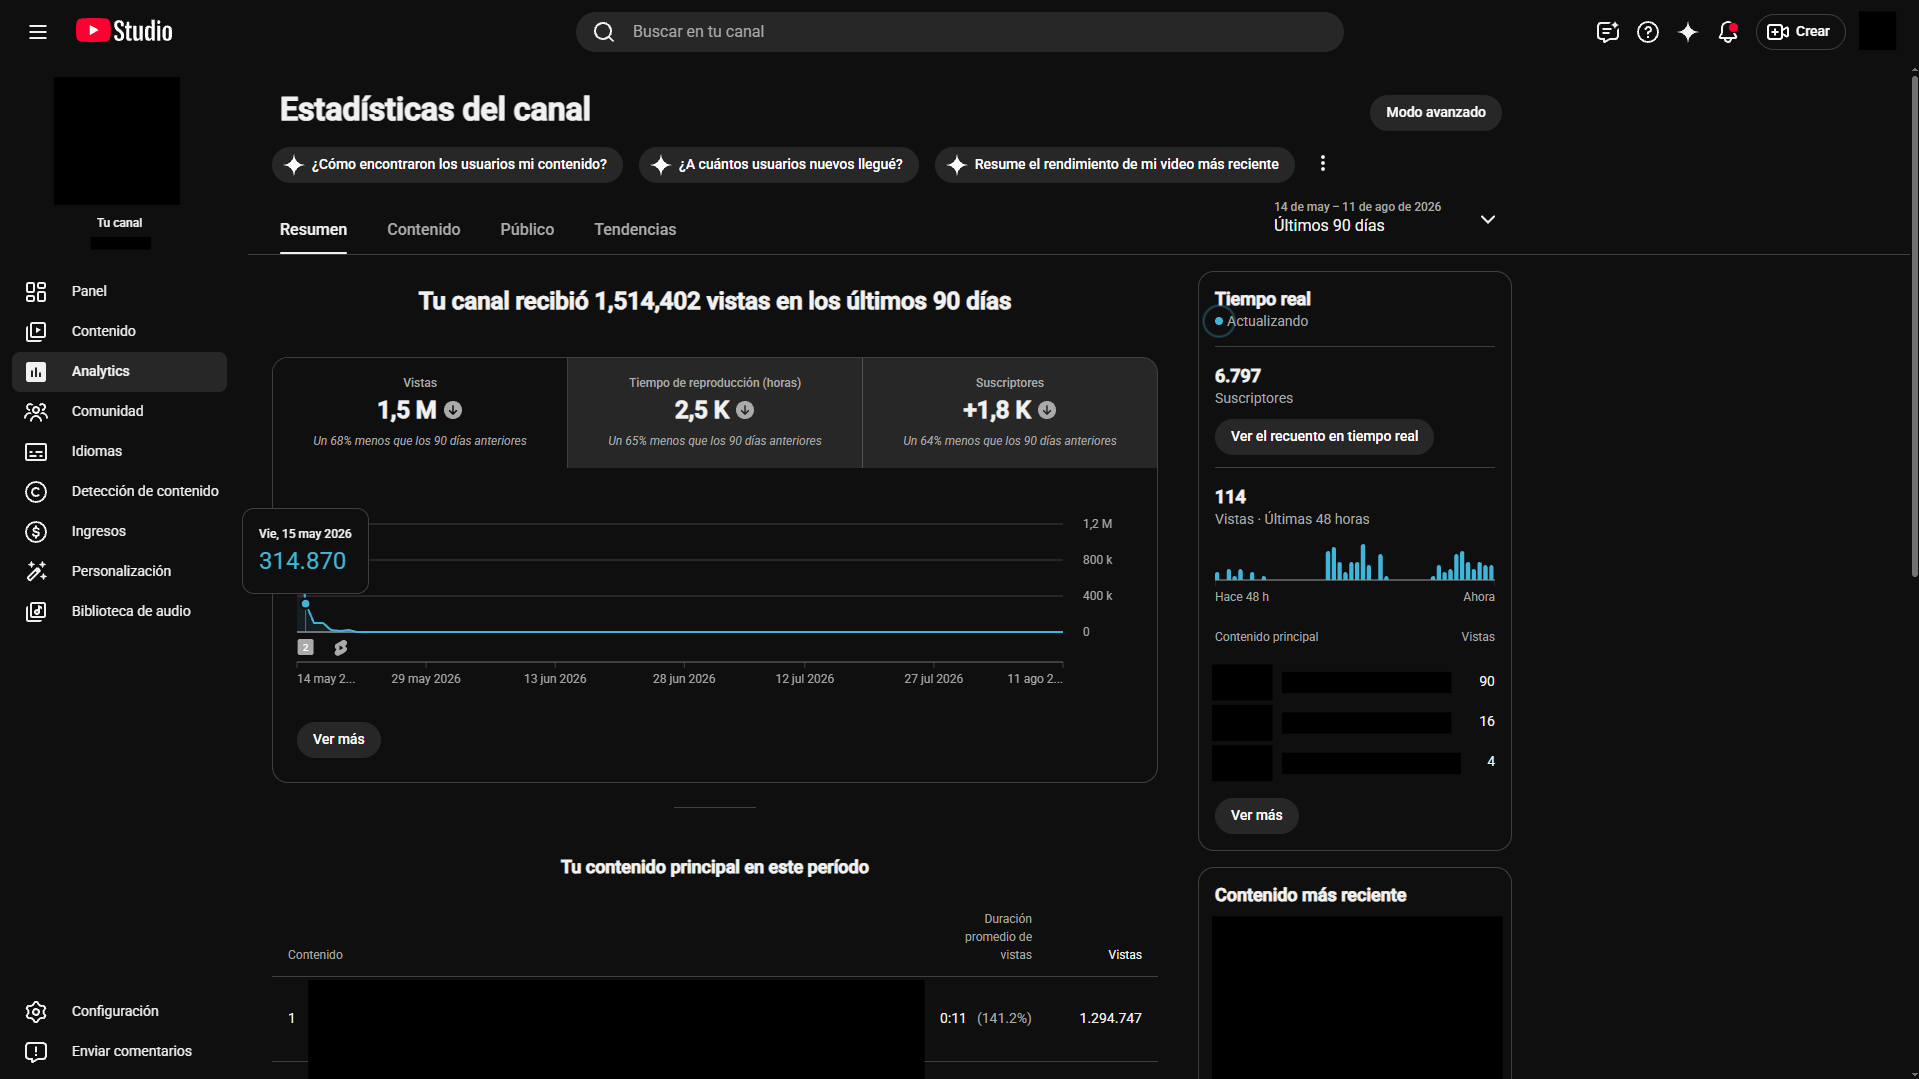Viewport: 1919px width, 1079px height.
Task: Select the Tiempo de reproducción metric card
Action: (x=715, y=413)
